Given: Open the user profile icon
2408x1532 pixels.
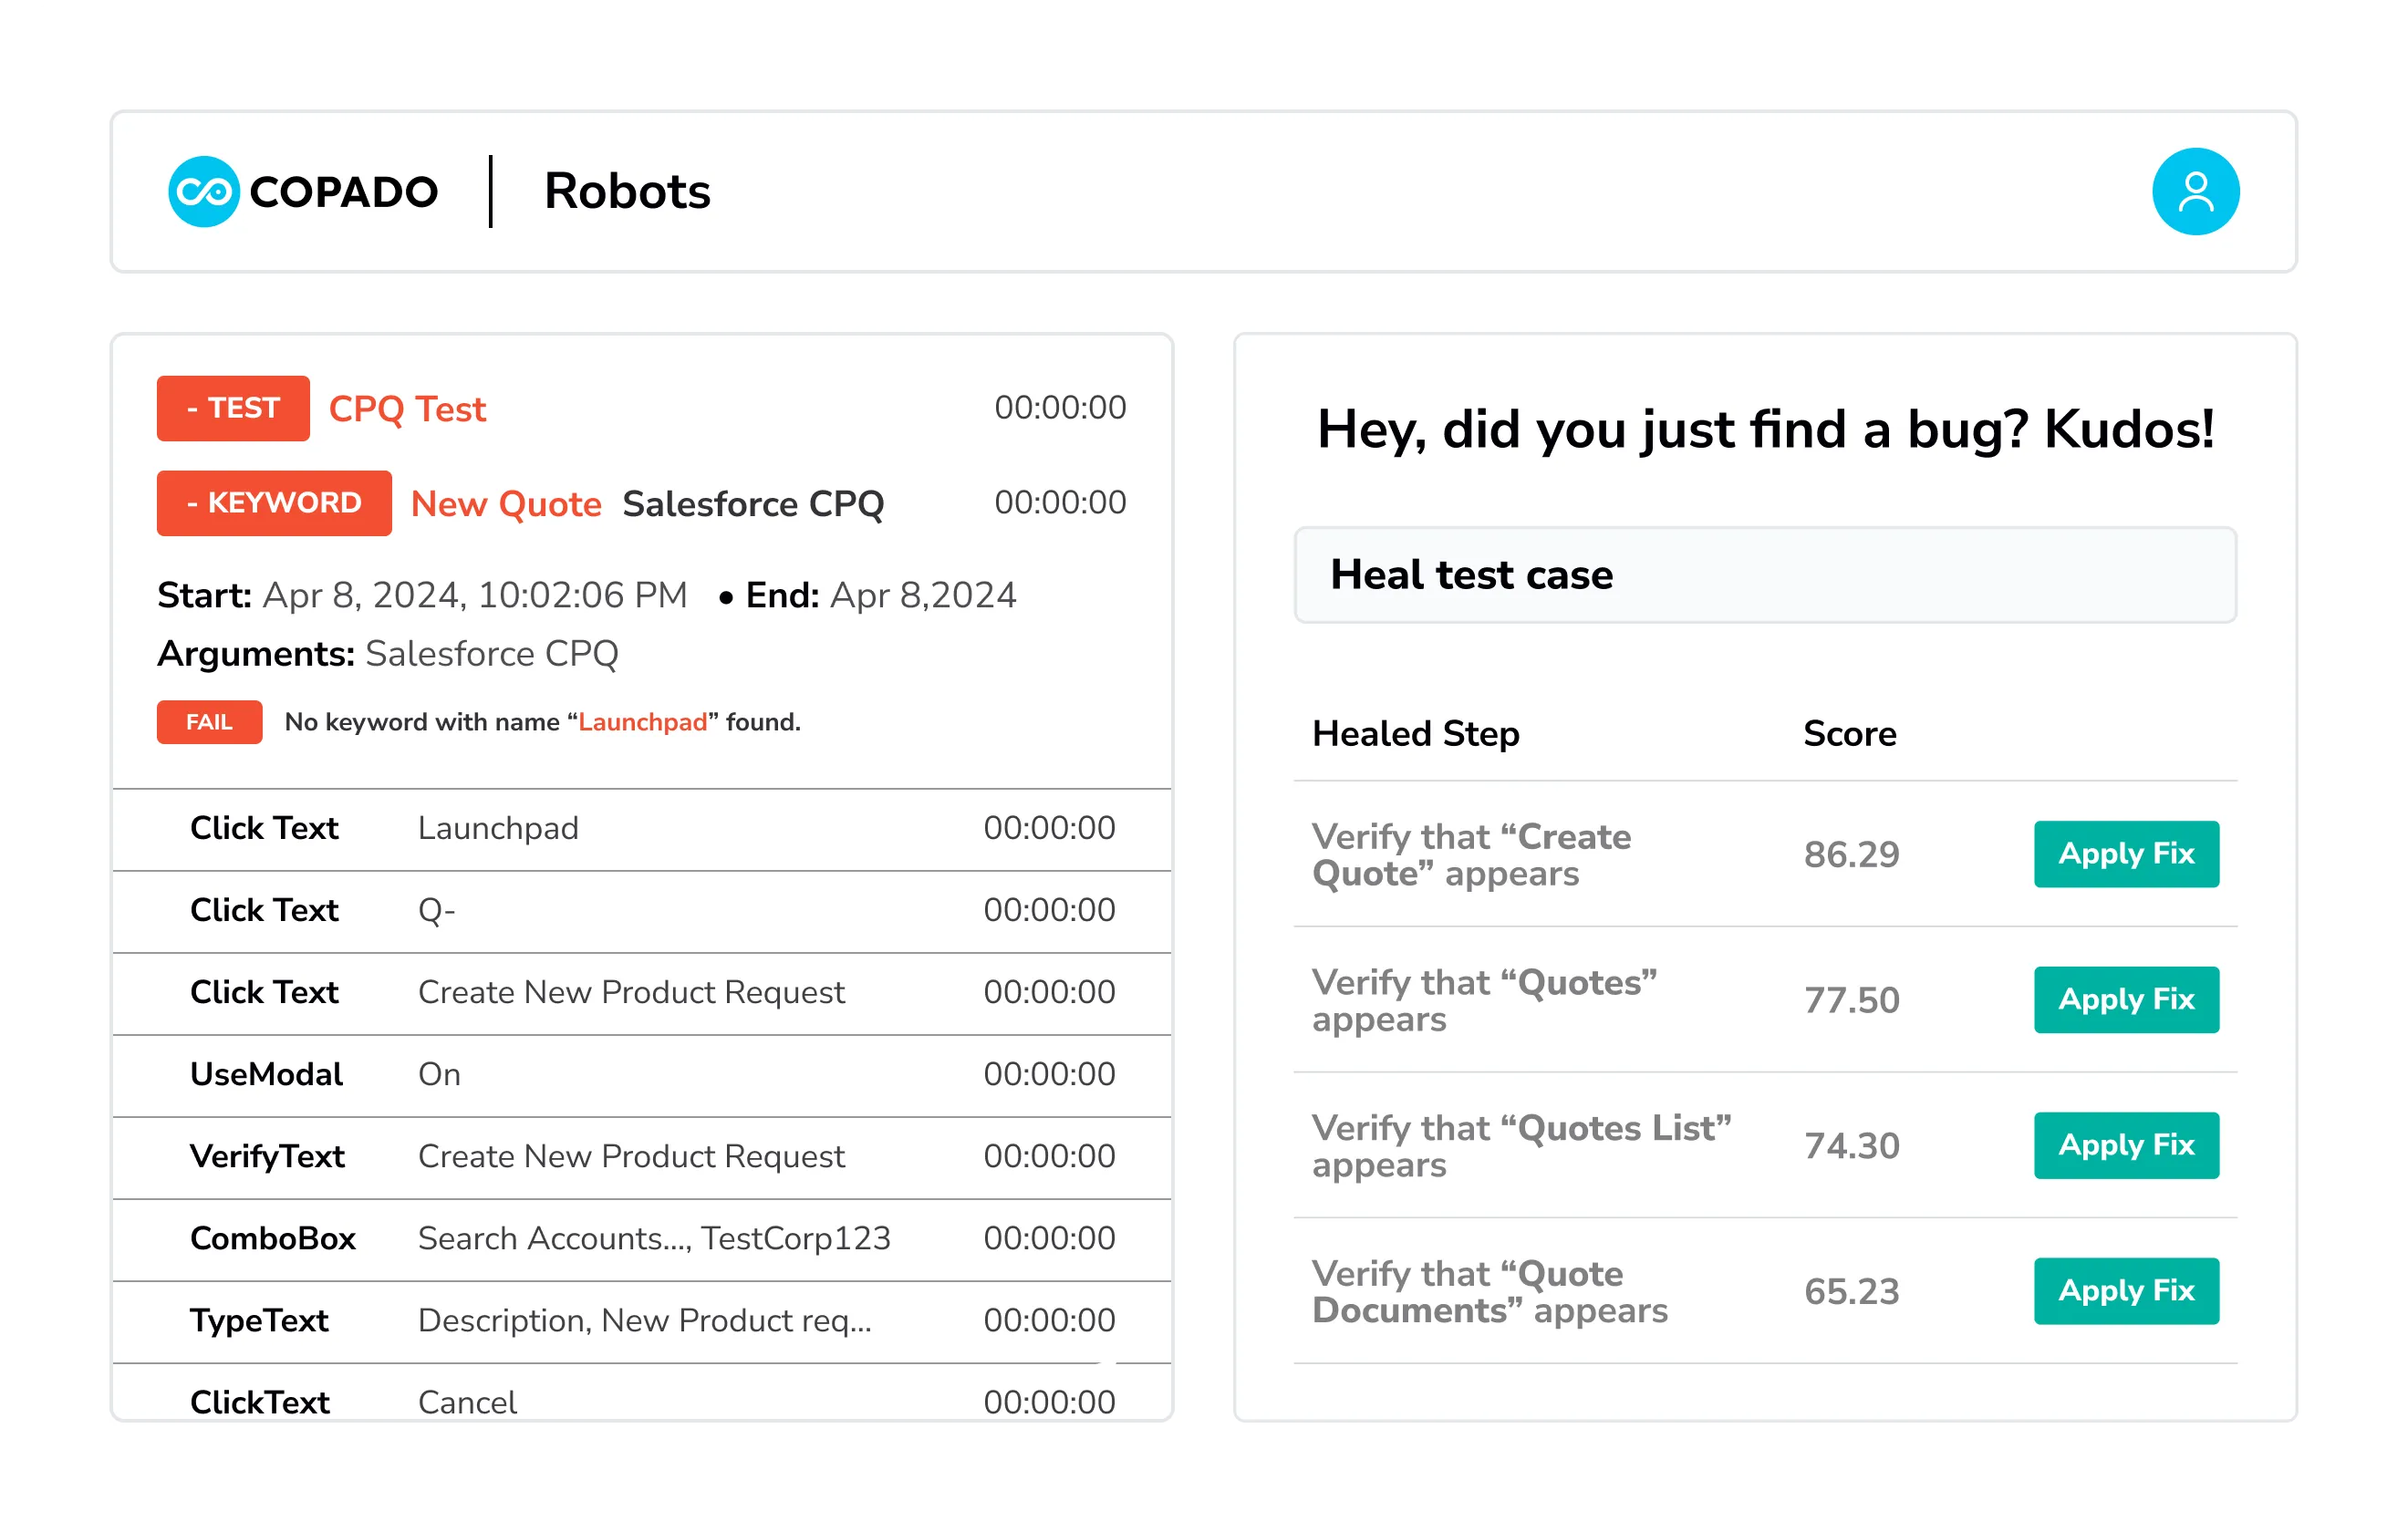Looking at the screenshot, I should (2196, 191).
